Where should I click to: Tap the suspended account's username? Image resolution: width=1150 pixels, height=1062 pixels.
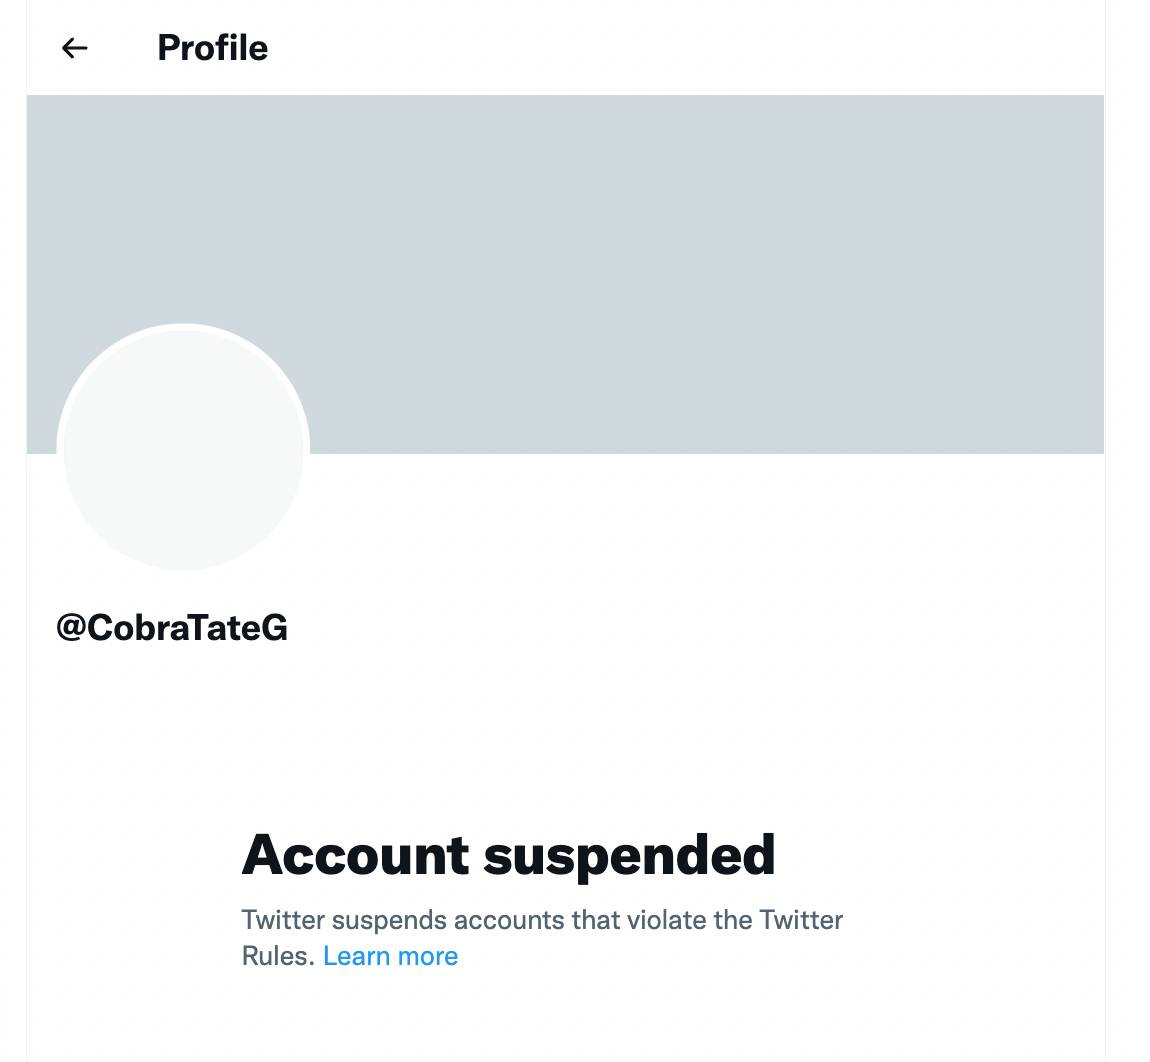(172, 628)
